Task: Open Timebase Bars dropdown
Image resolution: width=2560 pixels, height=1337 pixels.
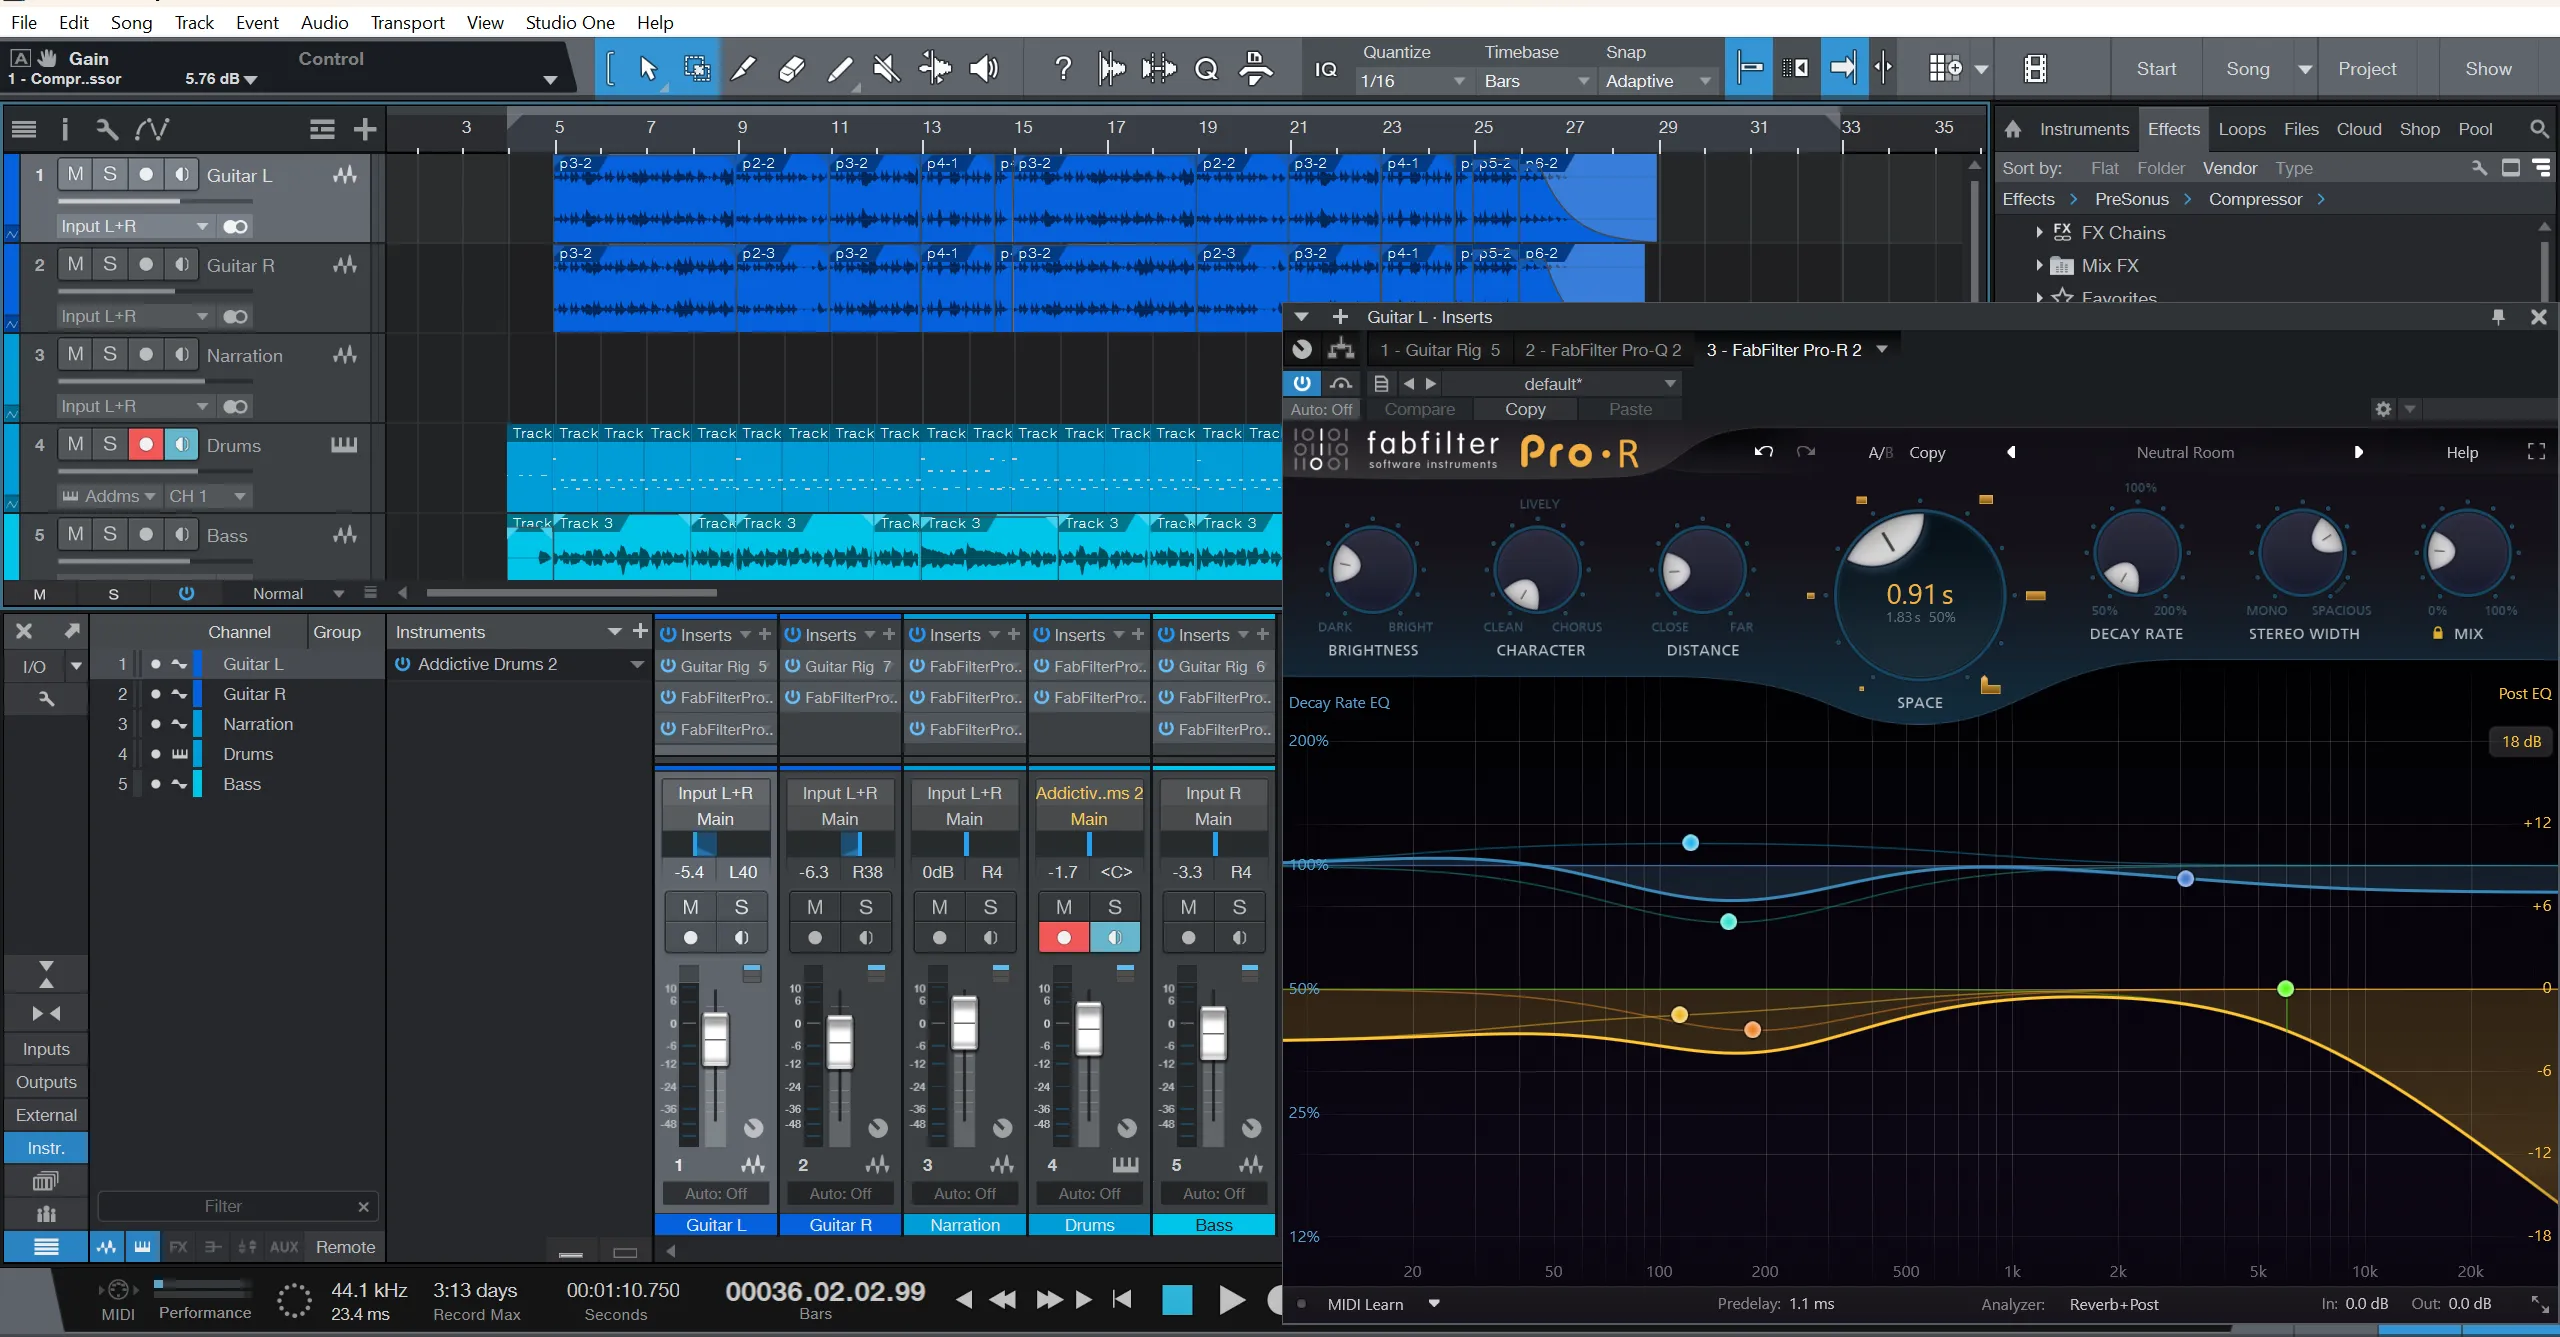Action: [x=1537, y=81]
